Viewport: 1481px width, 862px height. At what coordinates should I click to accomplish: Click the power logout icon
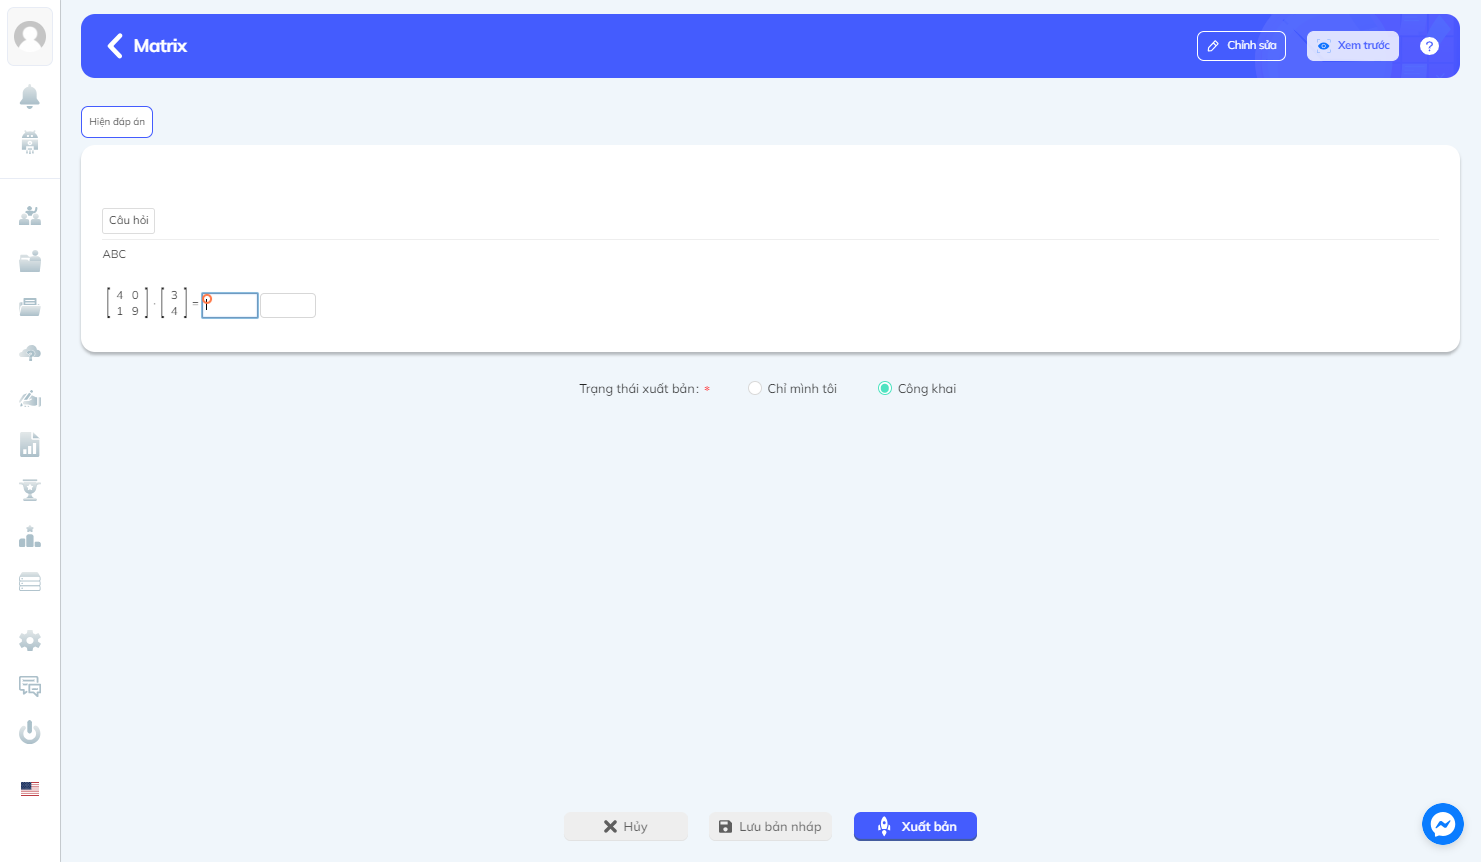(x=30, y=732)
